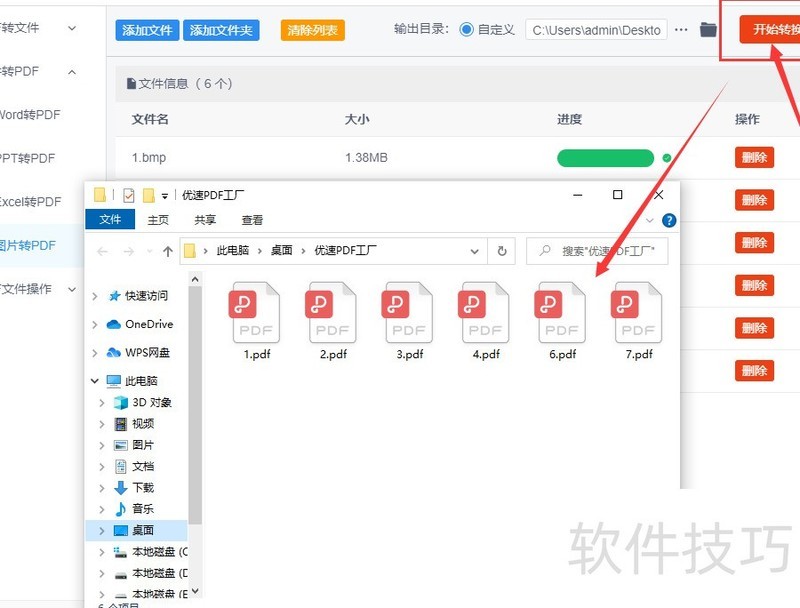Click the Explorer help question mark icon

click(x=669, y=220)
